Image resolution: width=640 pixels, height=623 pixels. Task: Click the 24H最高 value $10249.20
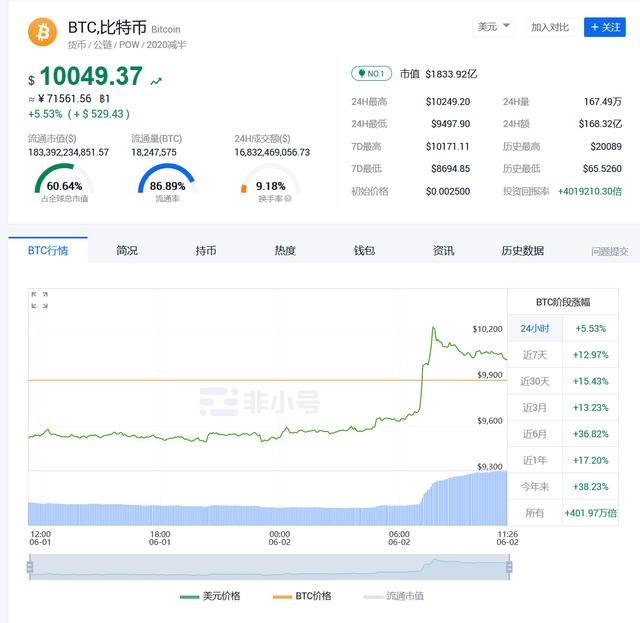tap(448, 102)
